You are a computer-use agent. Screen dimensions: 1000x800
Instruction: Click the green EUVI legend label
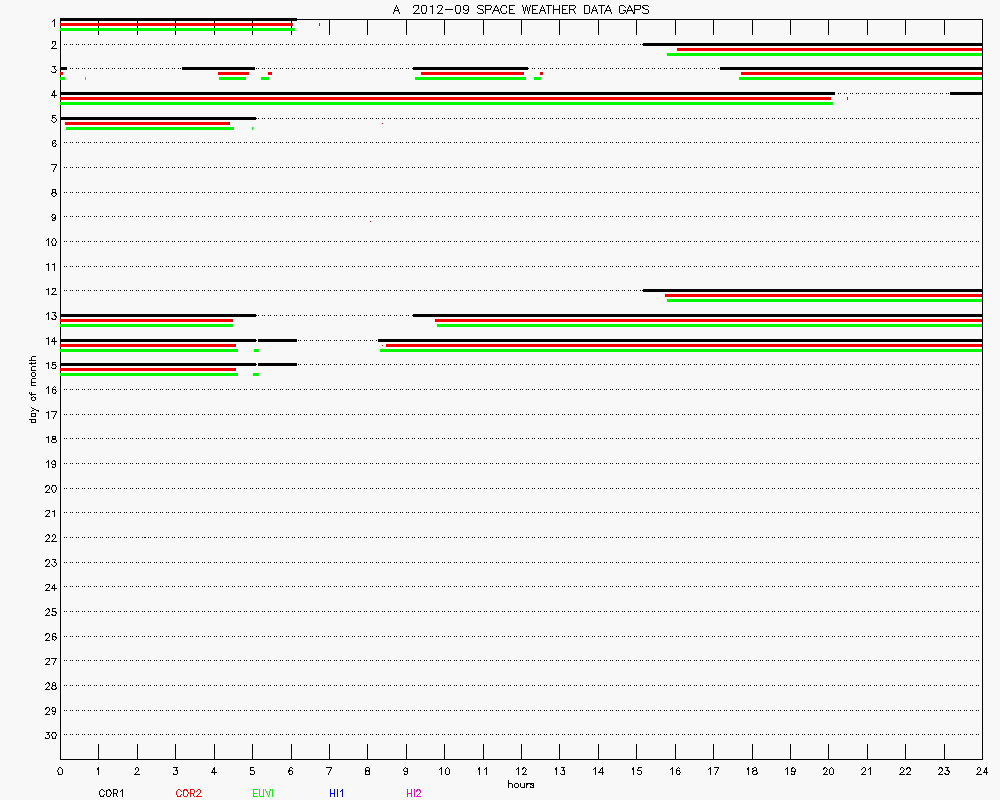coord(264,793)
